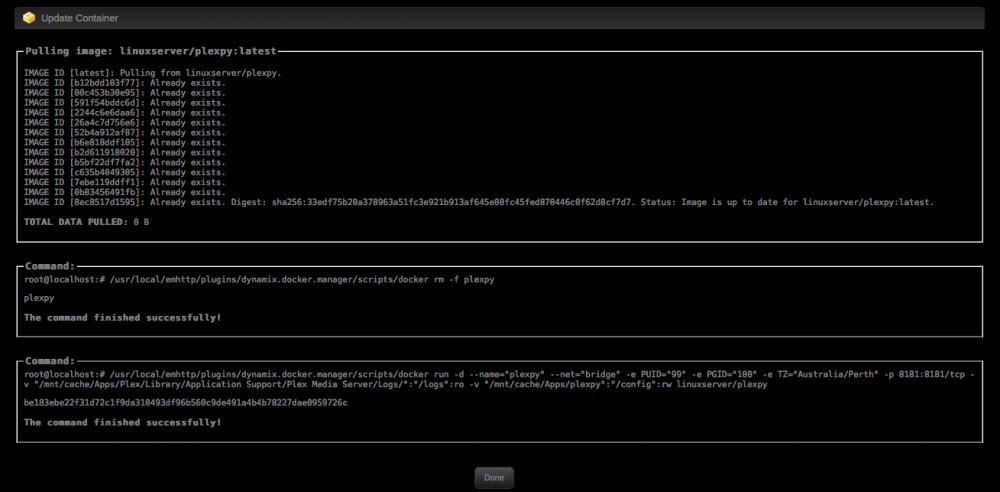Click the image ID 52b4a912af87 line

(x=124, y=133)
